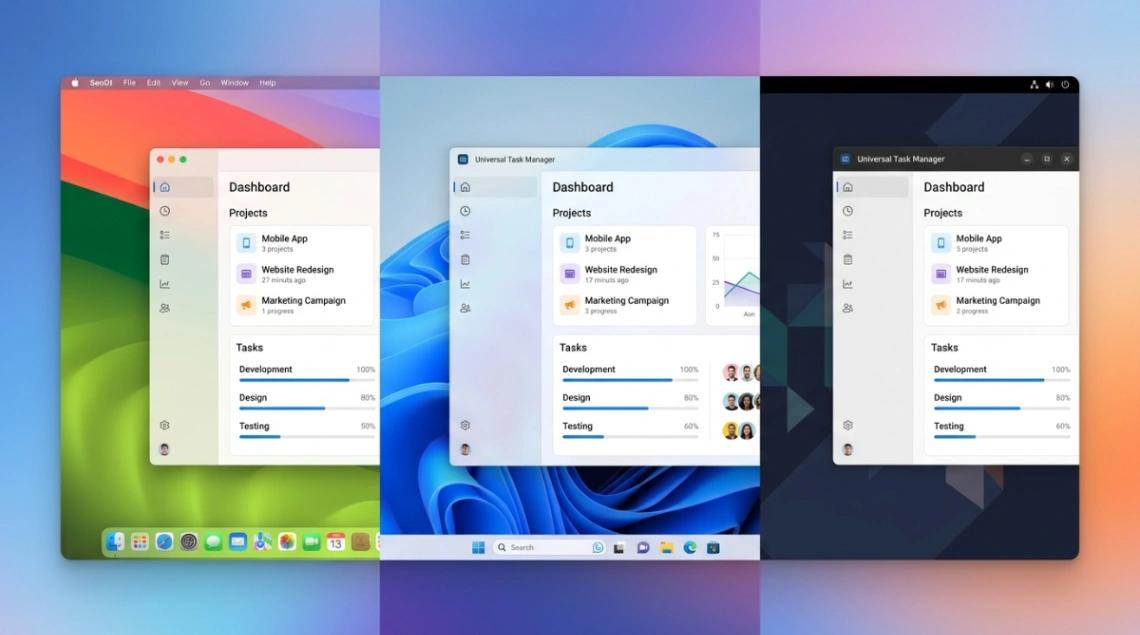Open Microsoft Edge on the Windows taskbar
This screenshot has height=635, width=1140.
(x=690, y=548)
